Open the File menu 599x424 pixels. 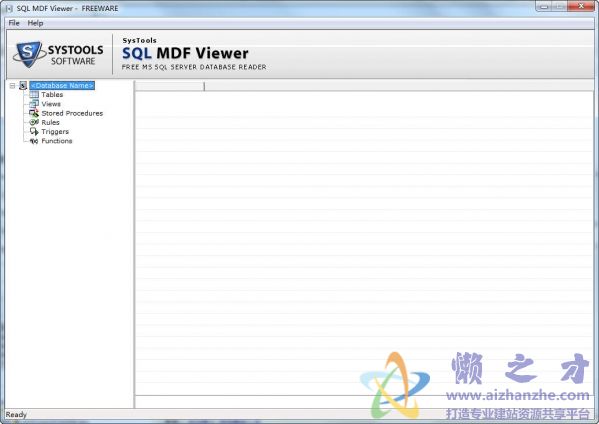14,23
